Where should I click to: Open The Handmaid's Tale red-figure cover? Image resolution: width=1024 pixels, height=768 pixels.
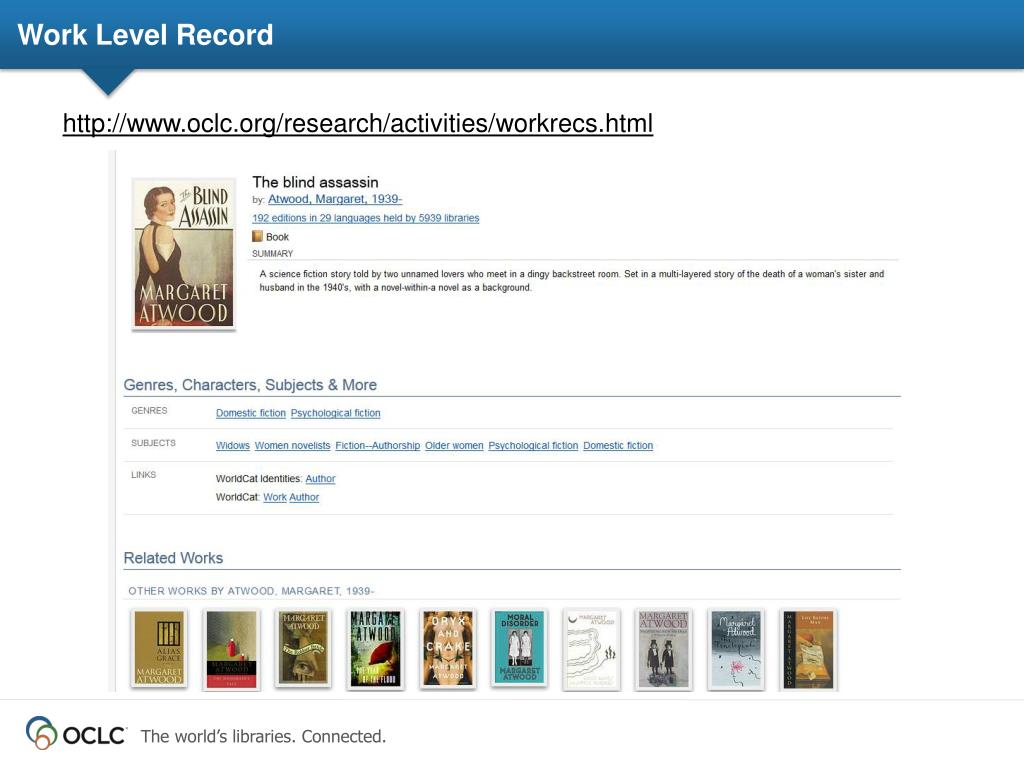(x=232, y=649)
